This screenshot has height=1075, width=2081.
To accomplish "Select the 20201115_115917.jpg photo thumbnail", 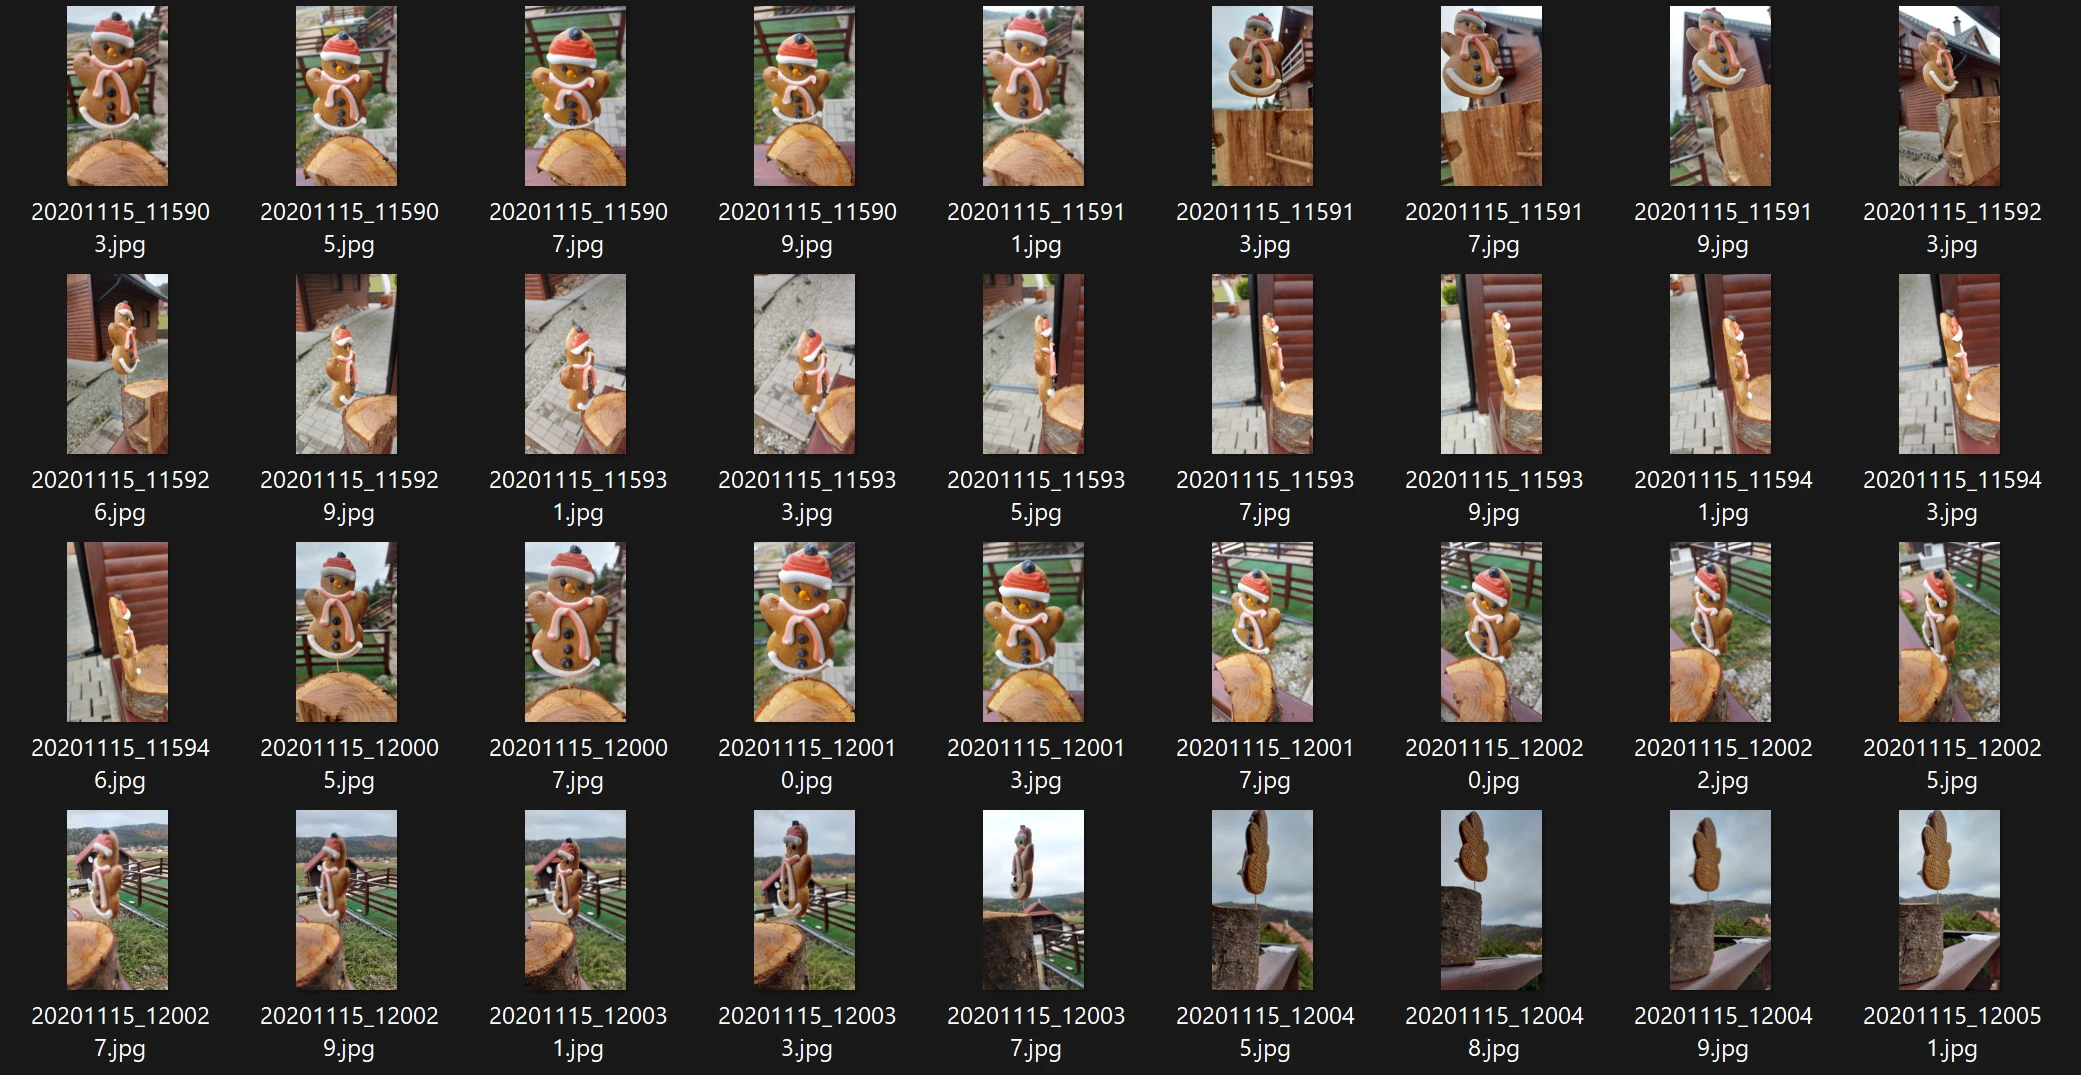I will click(x=1491, y=96).
